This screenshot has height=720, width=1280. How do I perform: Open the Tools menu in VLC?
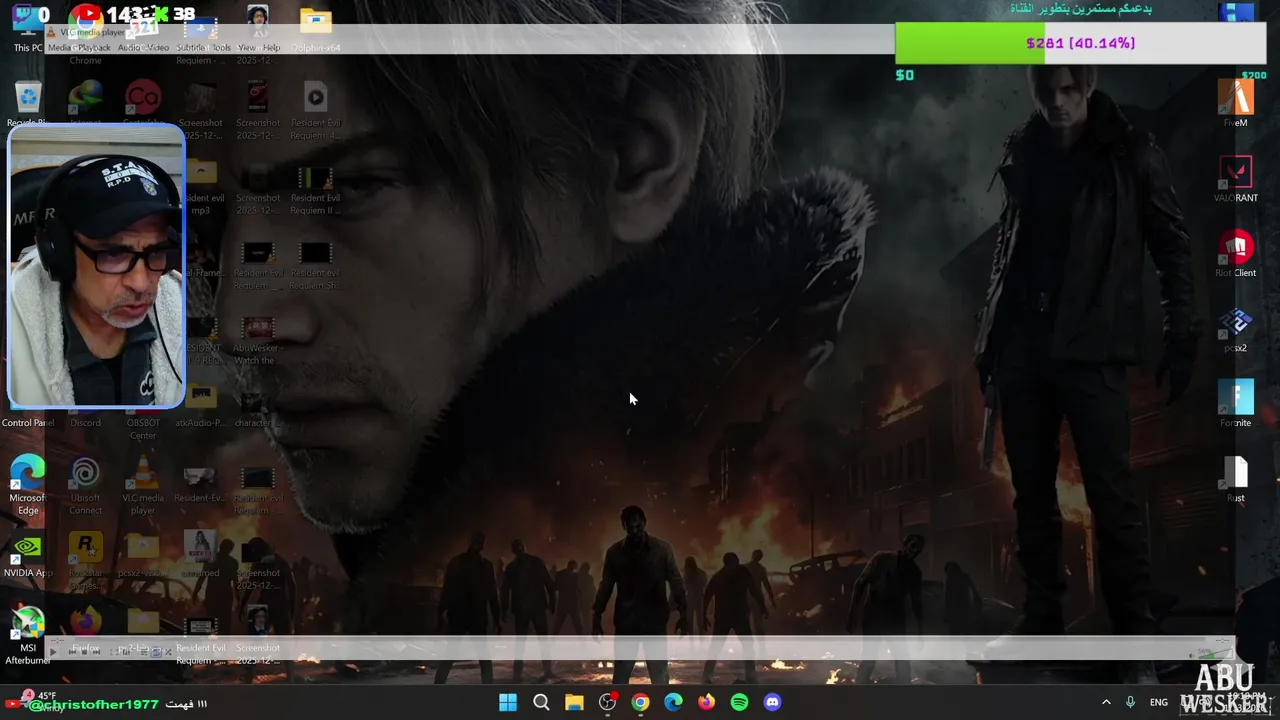tap(220, 48)
